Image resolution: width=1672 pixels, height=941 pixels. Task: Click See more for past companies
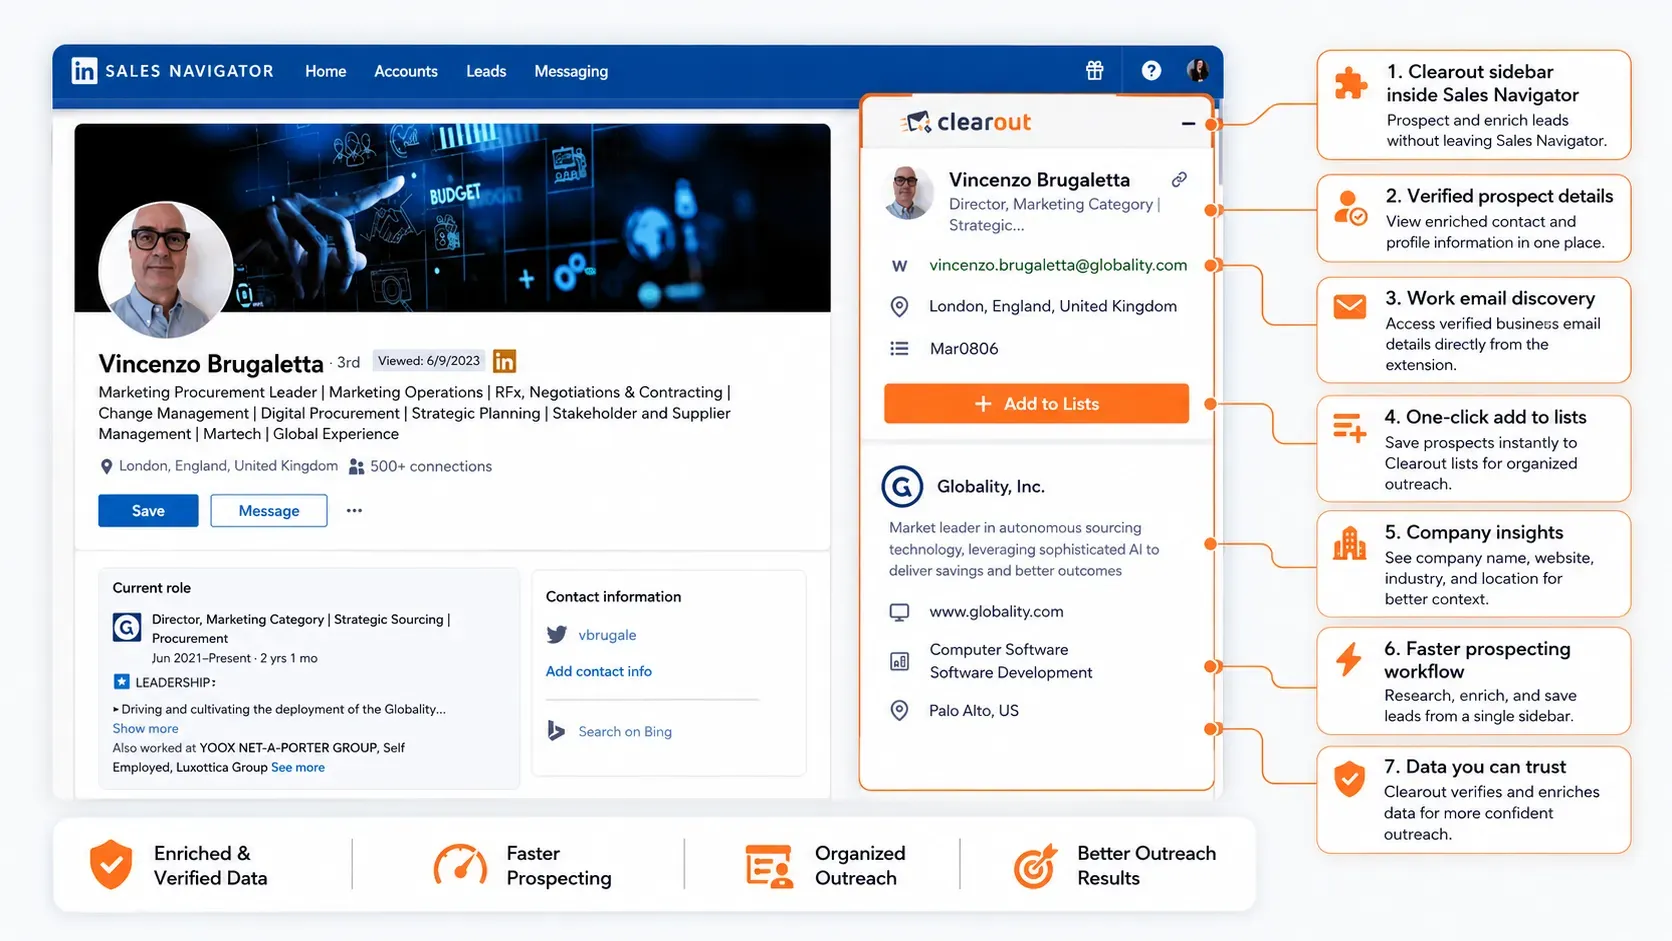[x=298, y=768]
